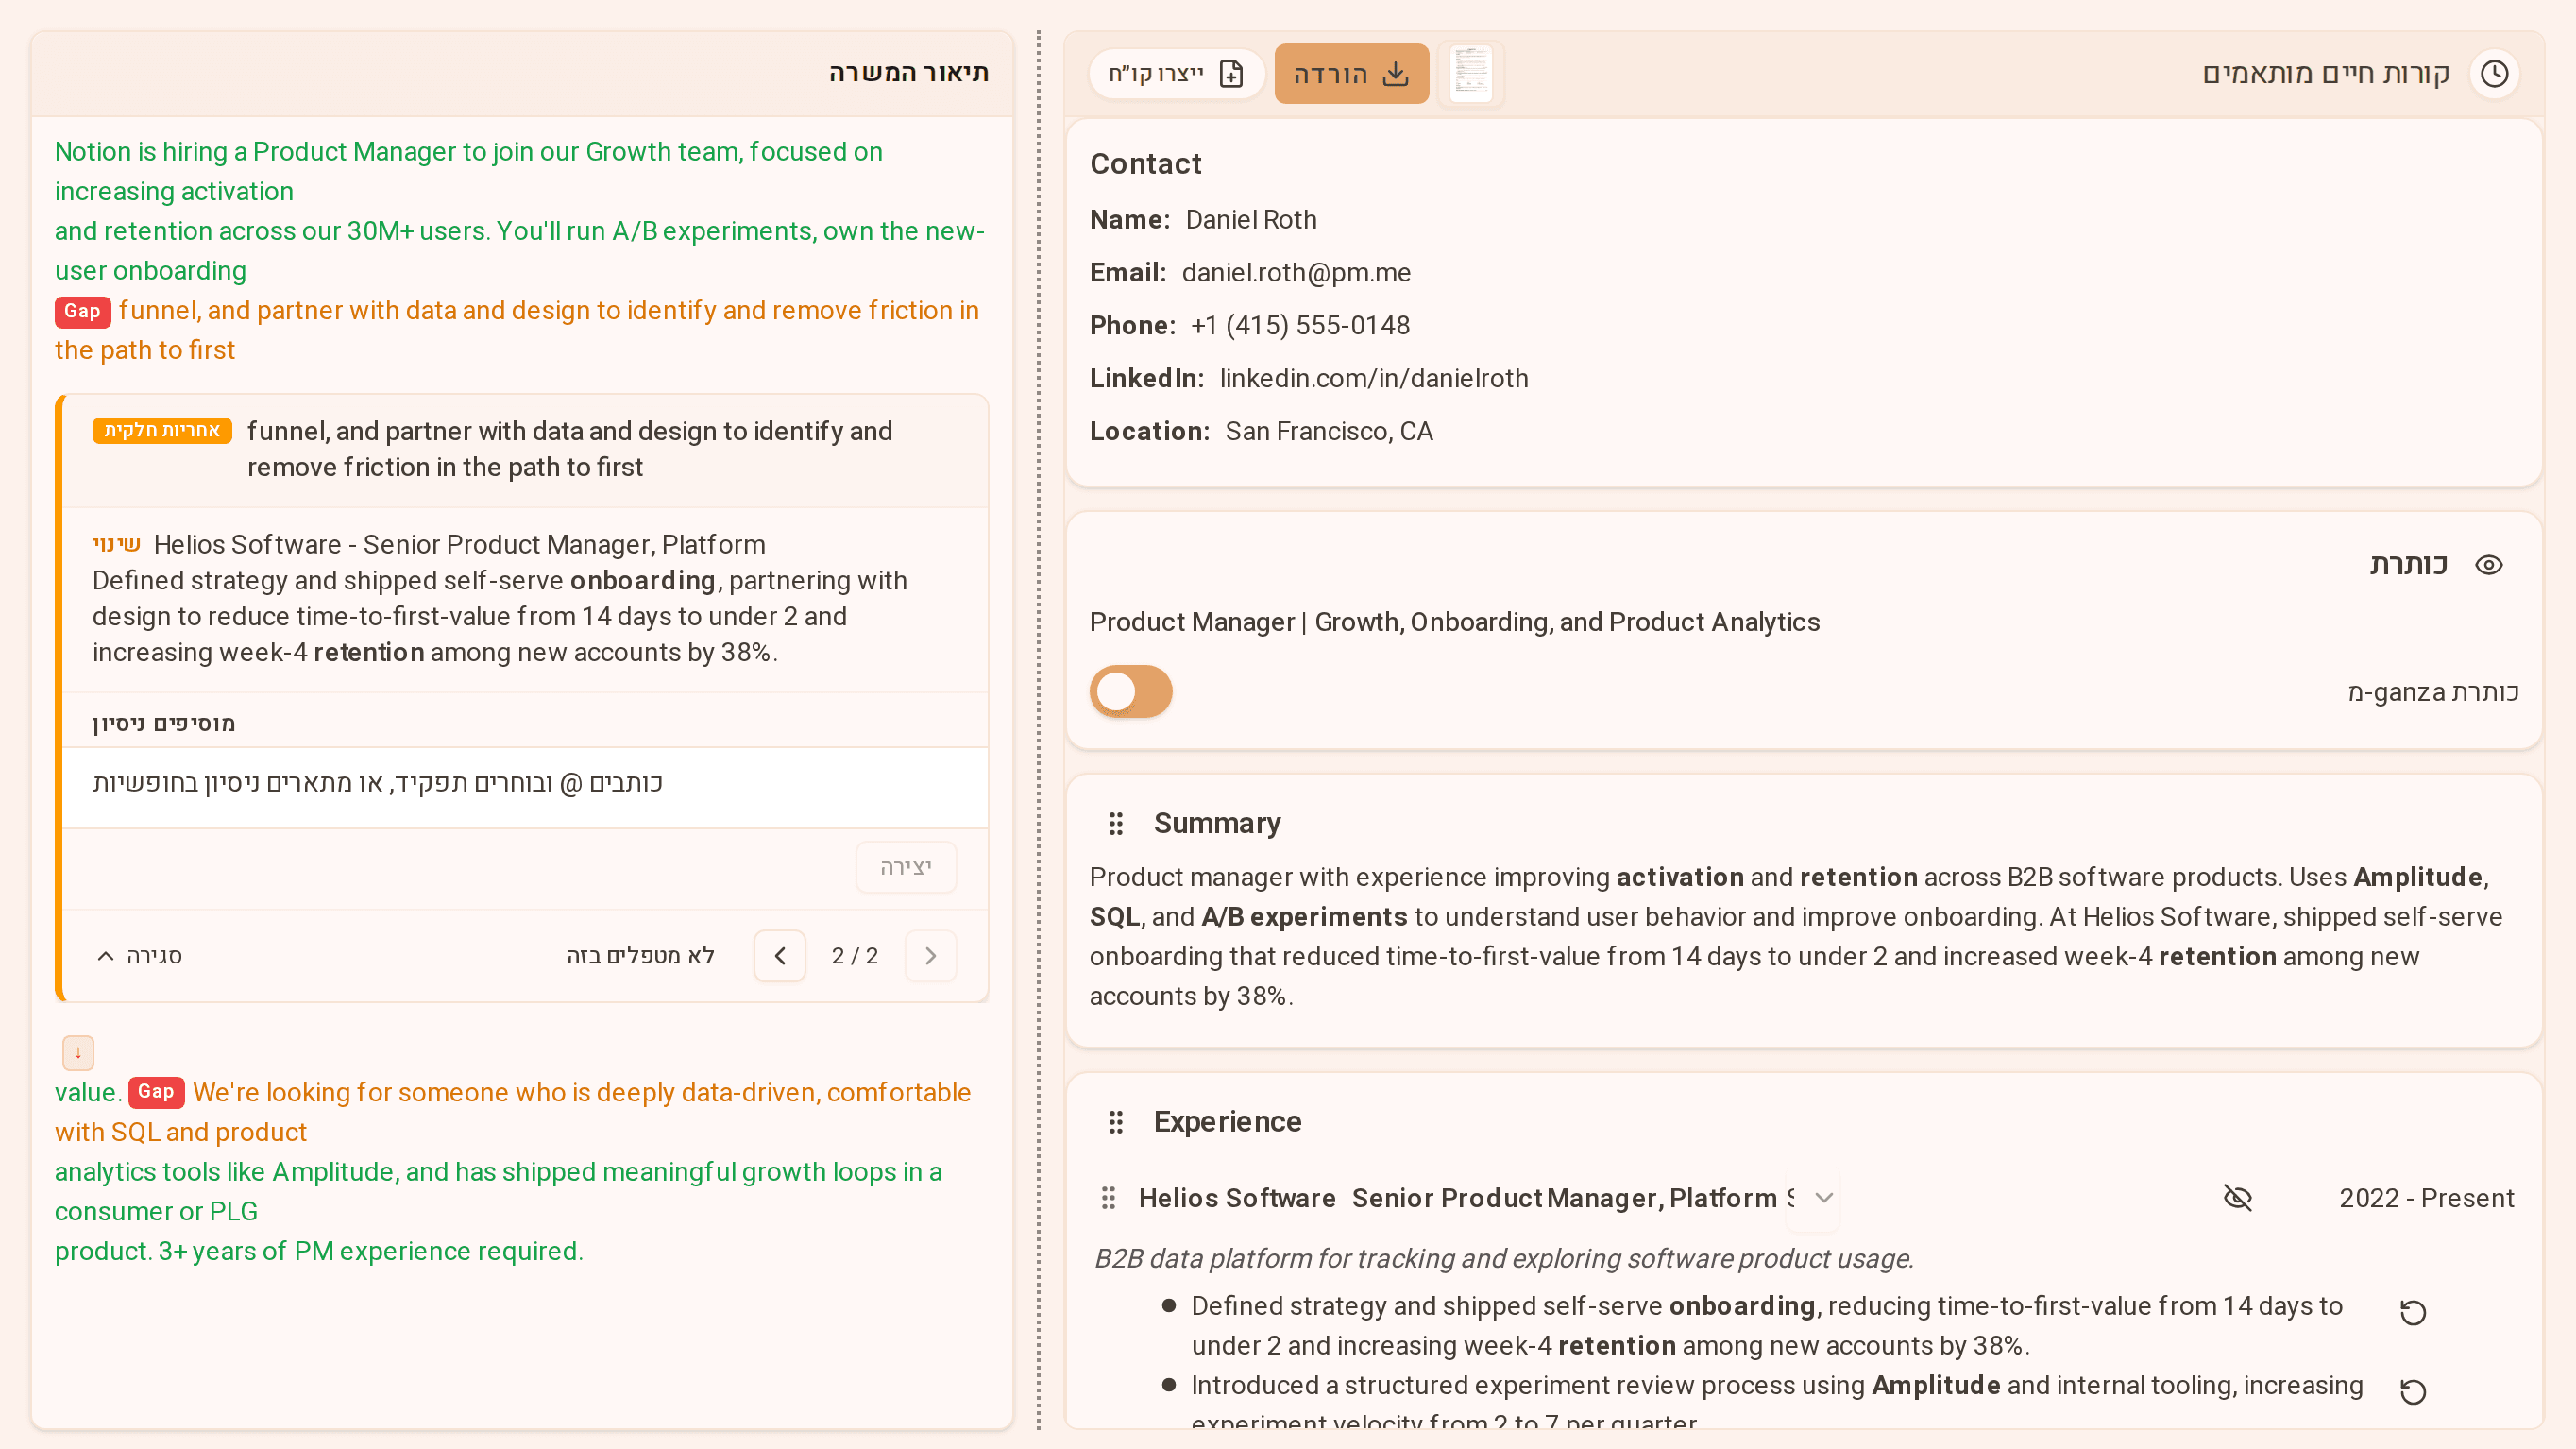Viewport: 2576px width, 1449px height.
Task: Go to previous suggestion arrow
Action: tap(780, 956)
